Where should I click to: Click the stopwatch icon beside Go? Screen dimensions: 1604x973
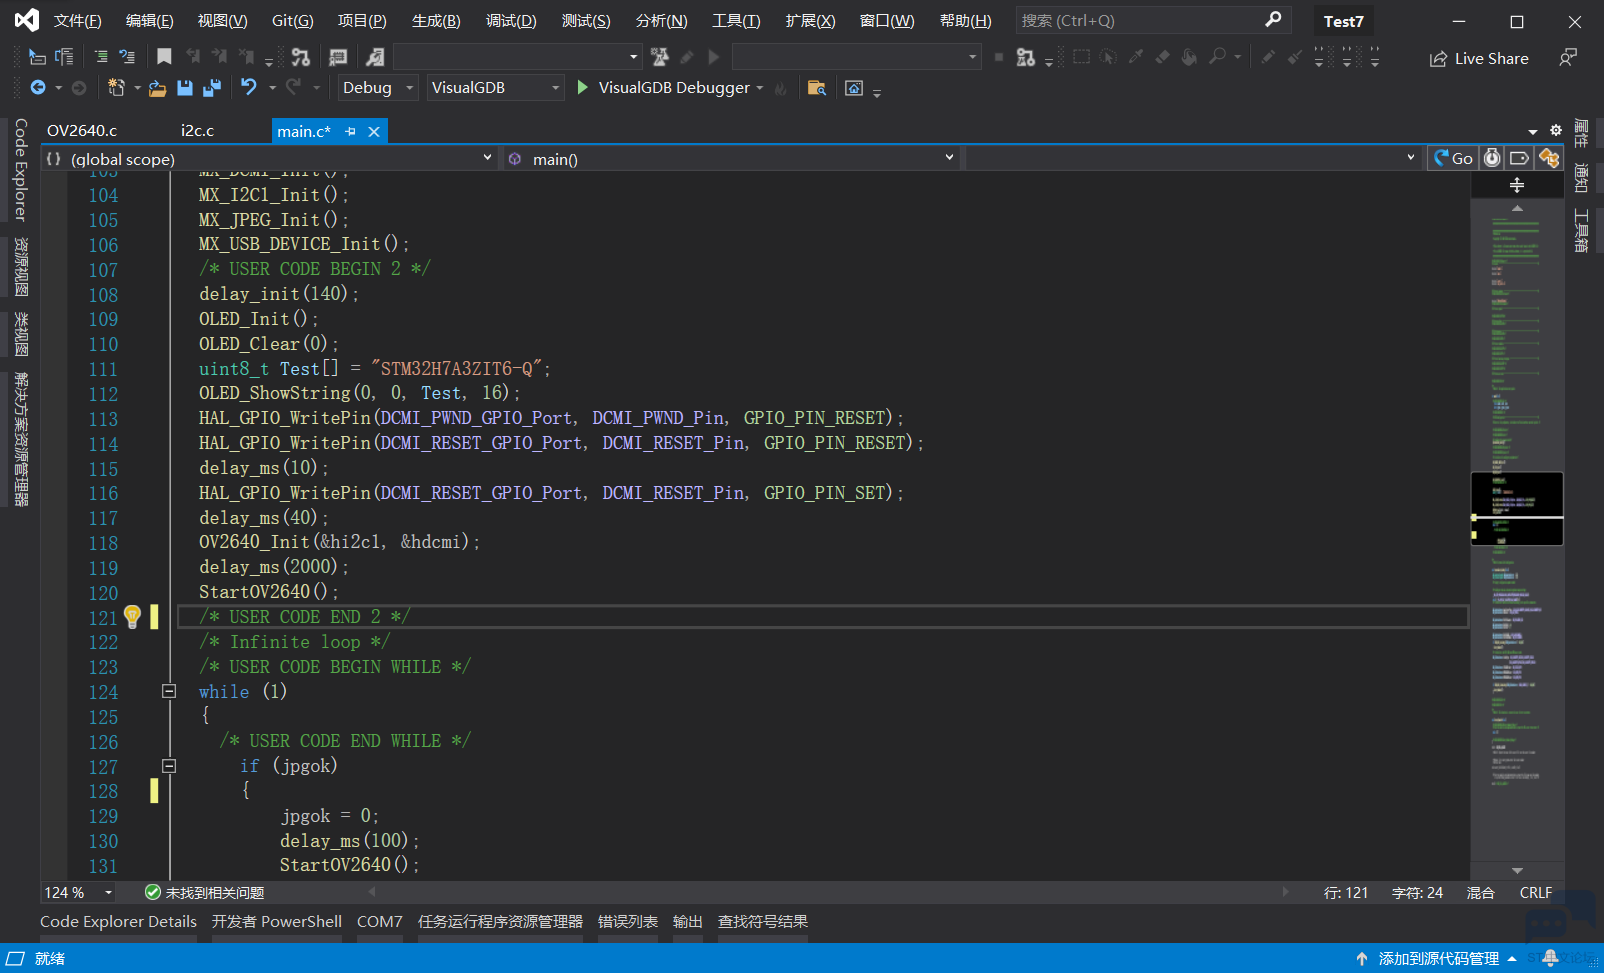[x=1492, y=158]
